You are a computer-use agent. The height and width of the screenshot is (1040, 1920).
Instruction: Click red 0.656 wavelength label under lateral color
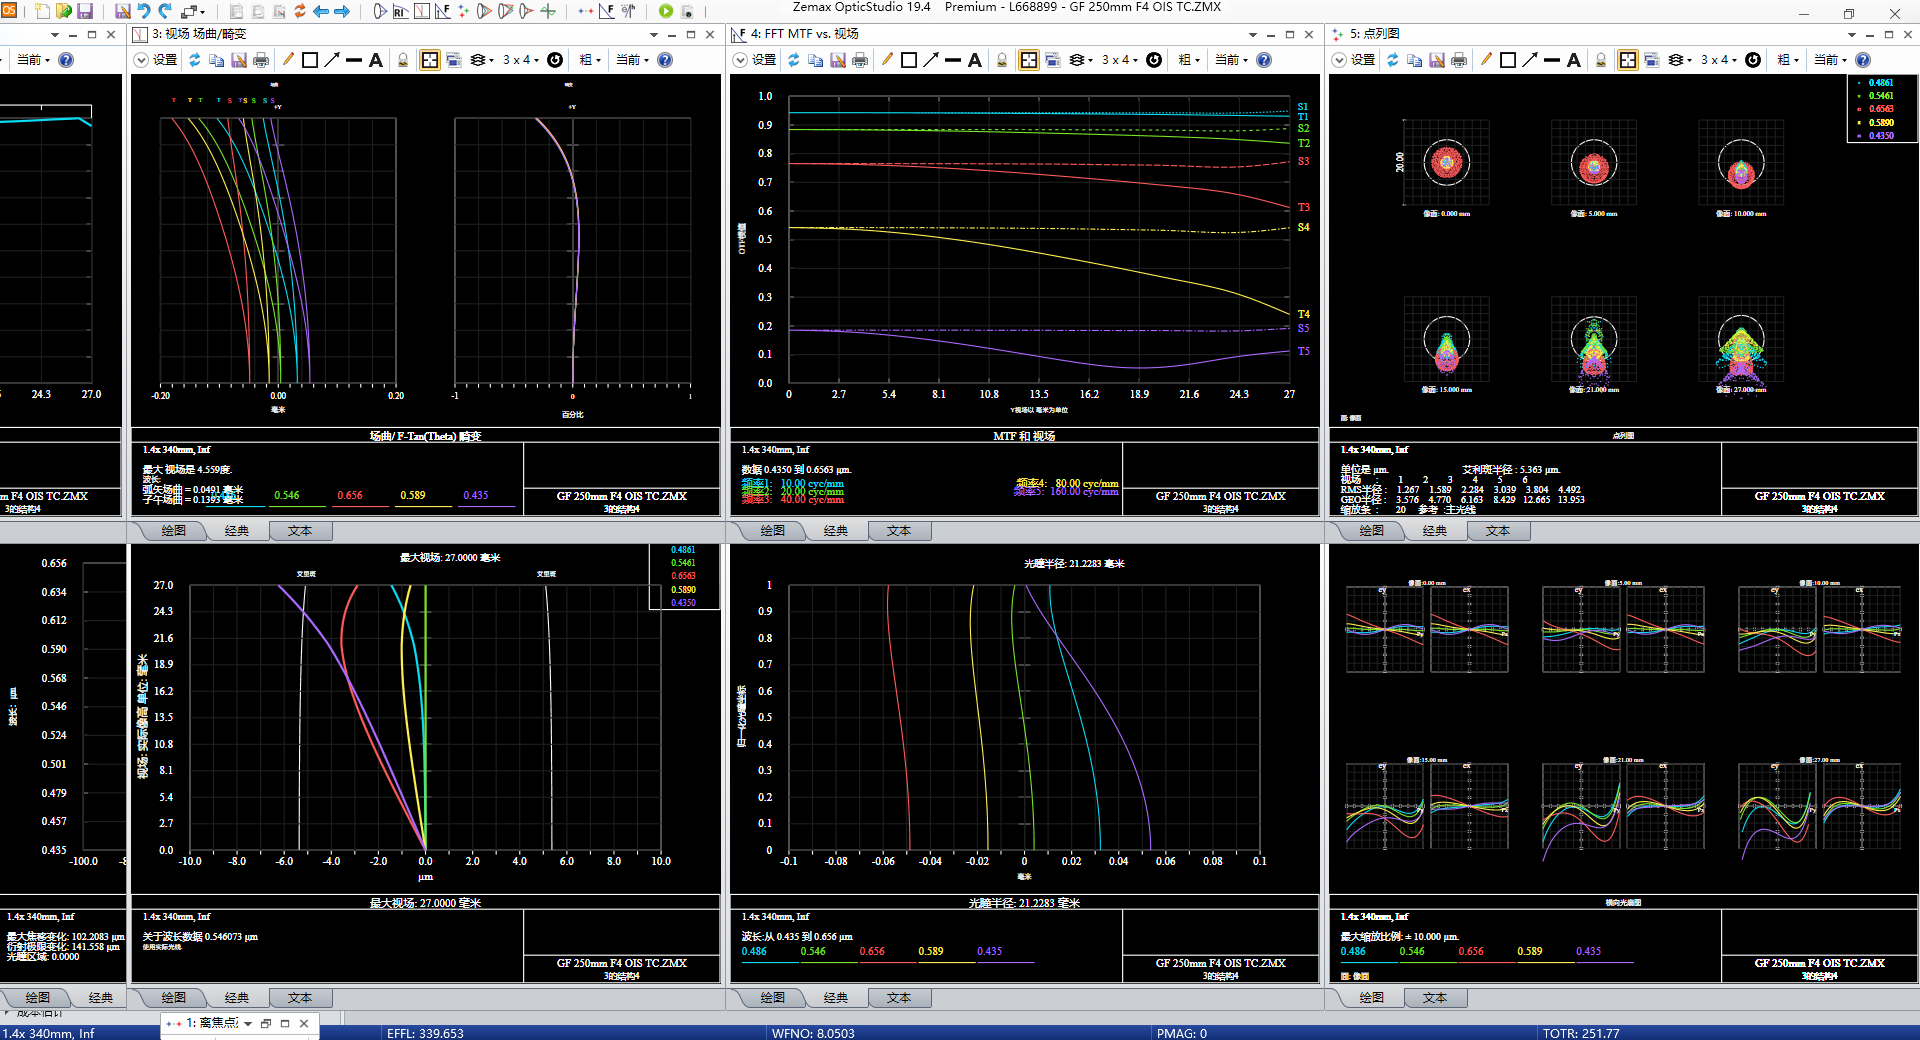[x=872, y=952]
